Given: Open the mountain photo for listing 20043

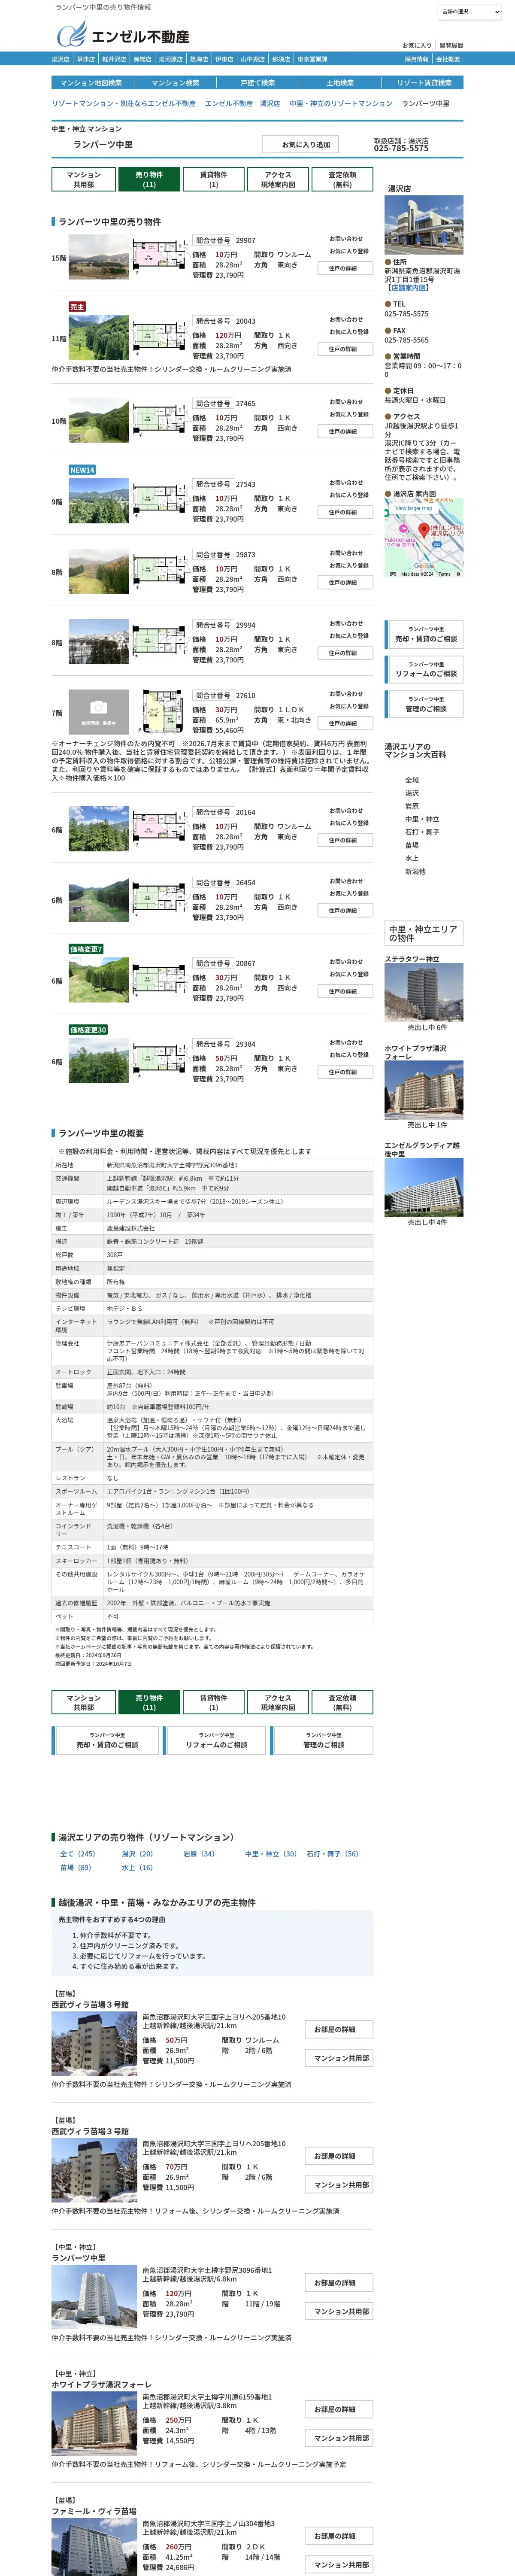Looking at the screenshot, I should [x=98, y=338].
